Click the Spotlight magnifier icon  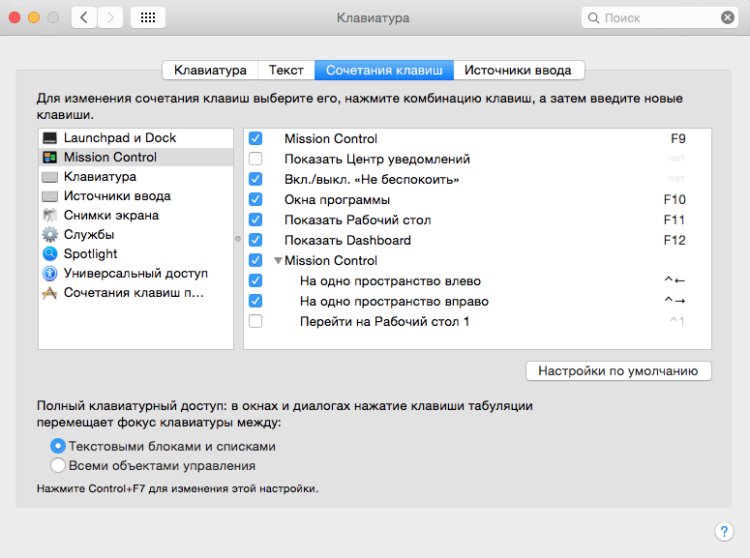(x=50, y=254)
